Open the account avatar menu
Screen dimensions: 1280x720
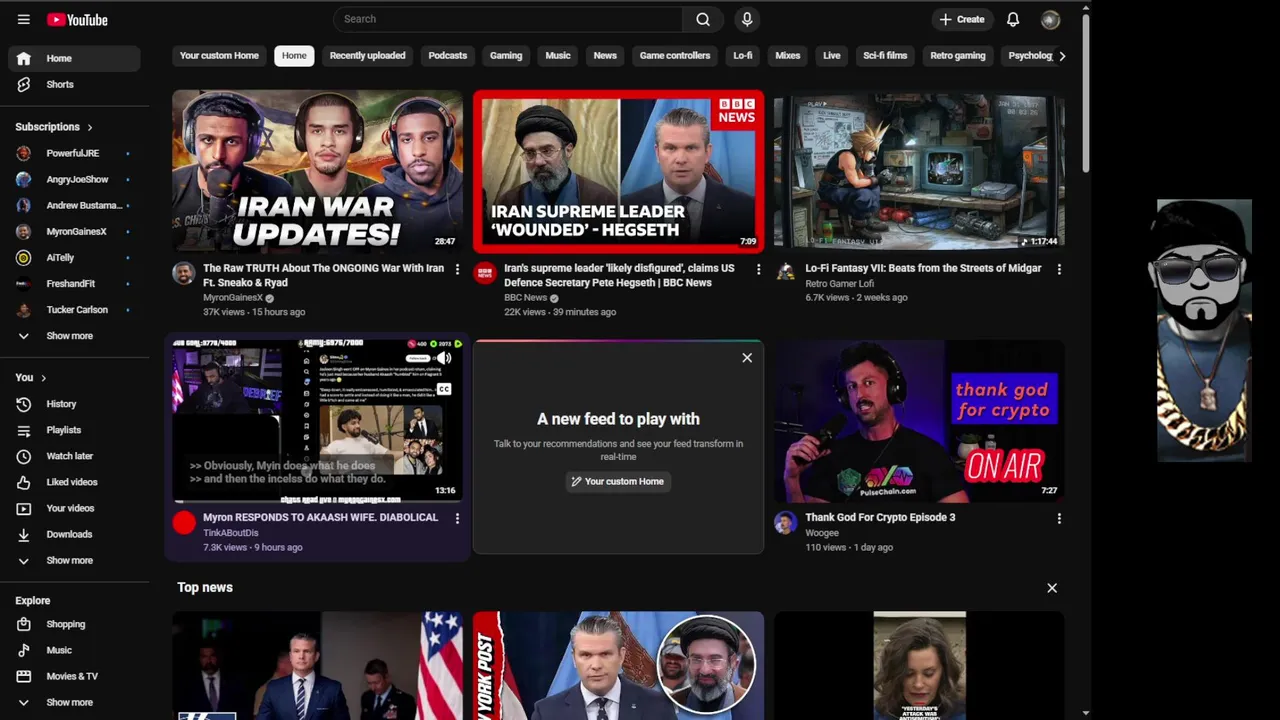(x=1050, y=19)
